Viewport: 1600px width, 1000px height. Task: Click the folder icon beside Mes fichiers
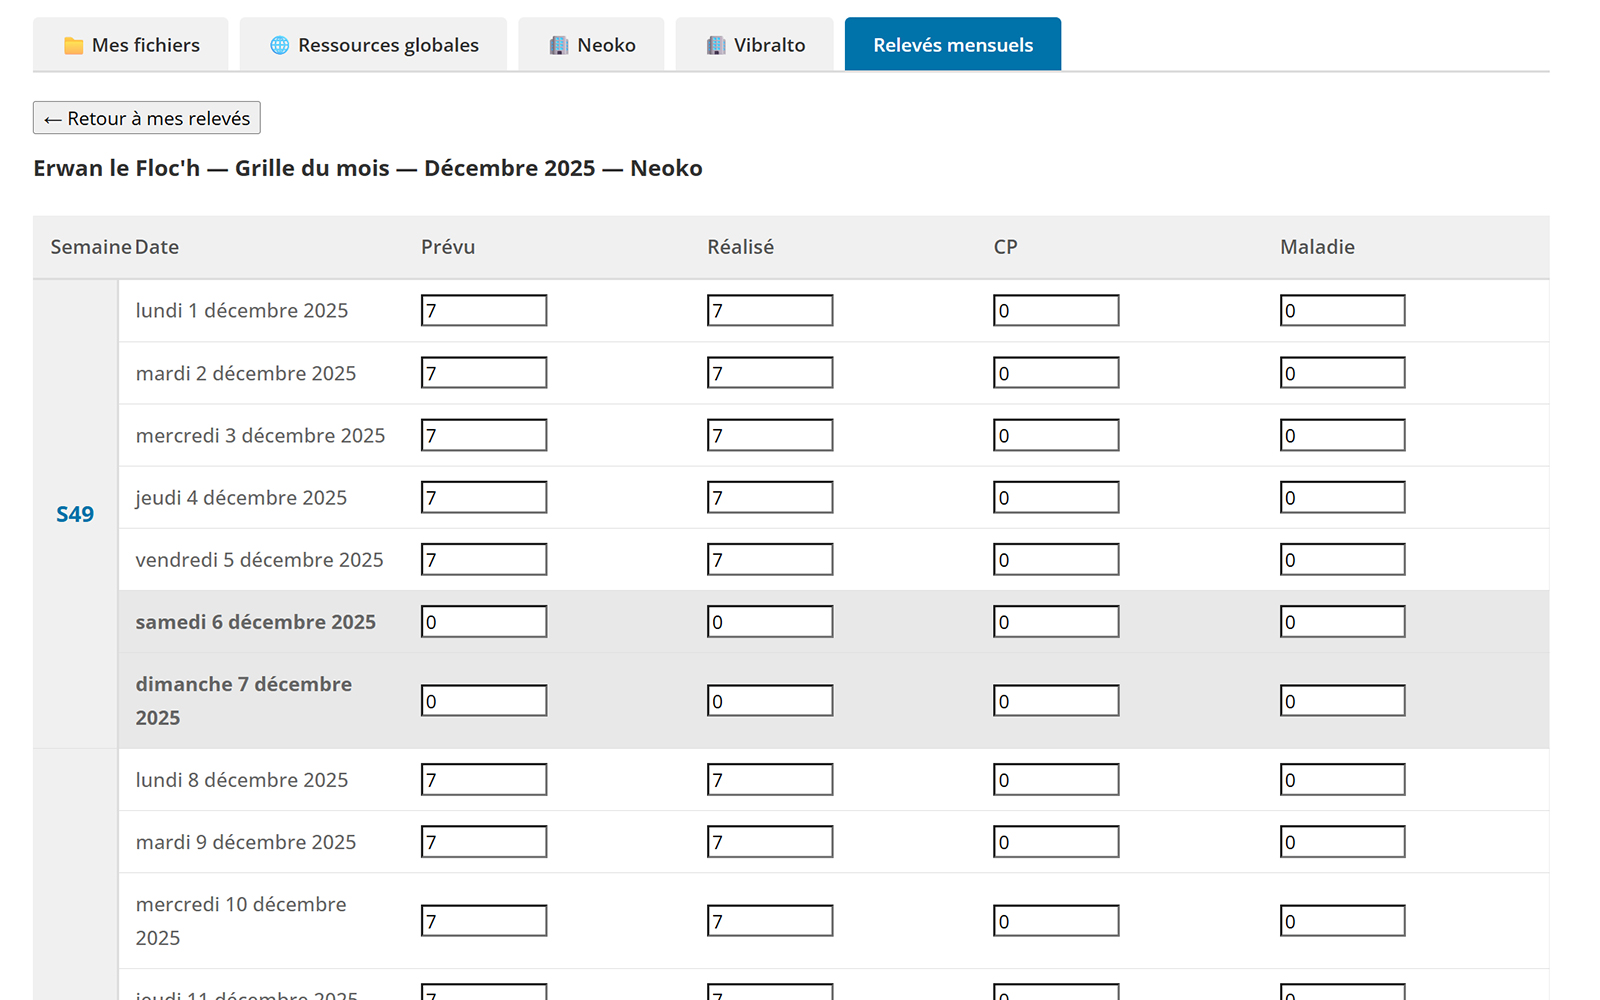(73, 45)
